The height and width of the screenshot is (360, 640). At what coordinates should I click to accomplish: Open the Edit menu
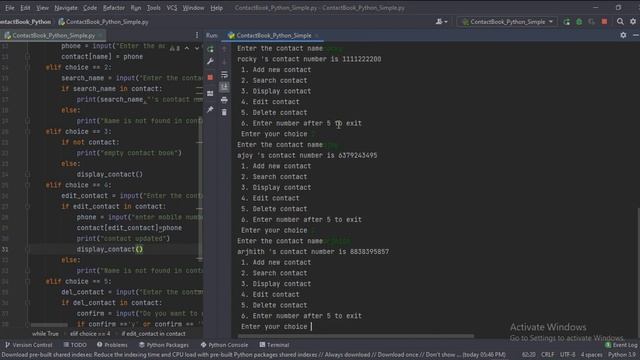point(25,8)
